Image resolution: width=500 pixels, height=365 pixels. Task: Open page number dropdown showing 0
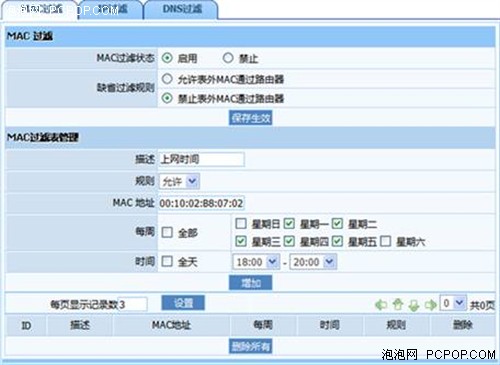click(453, 303)
